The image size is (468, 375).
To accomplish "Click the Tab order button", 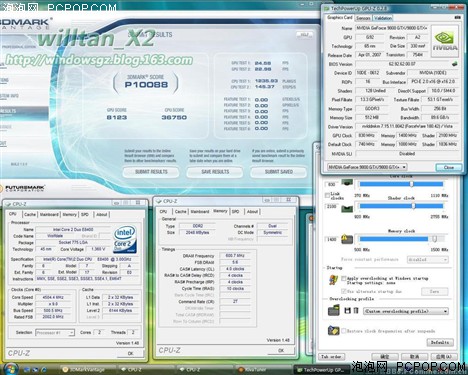I will tap(331, 357).
